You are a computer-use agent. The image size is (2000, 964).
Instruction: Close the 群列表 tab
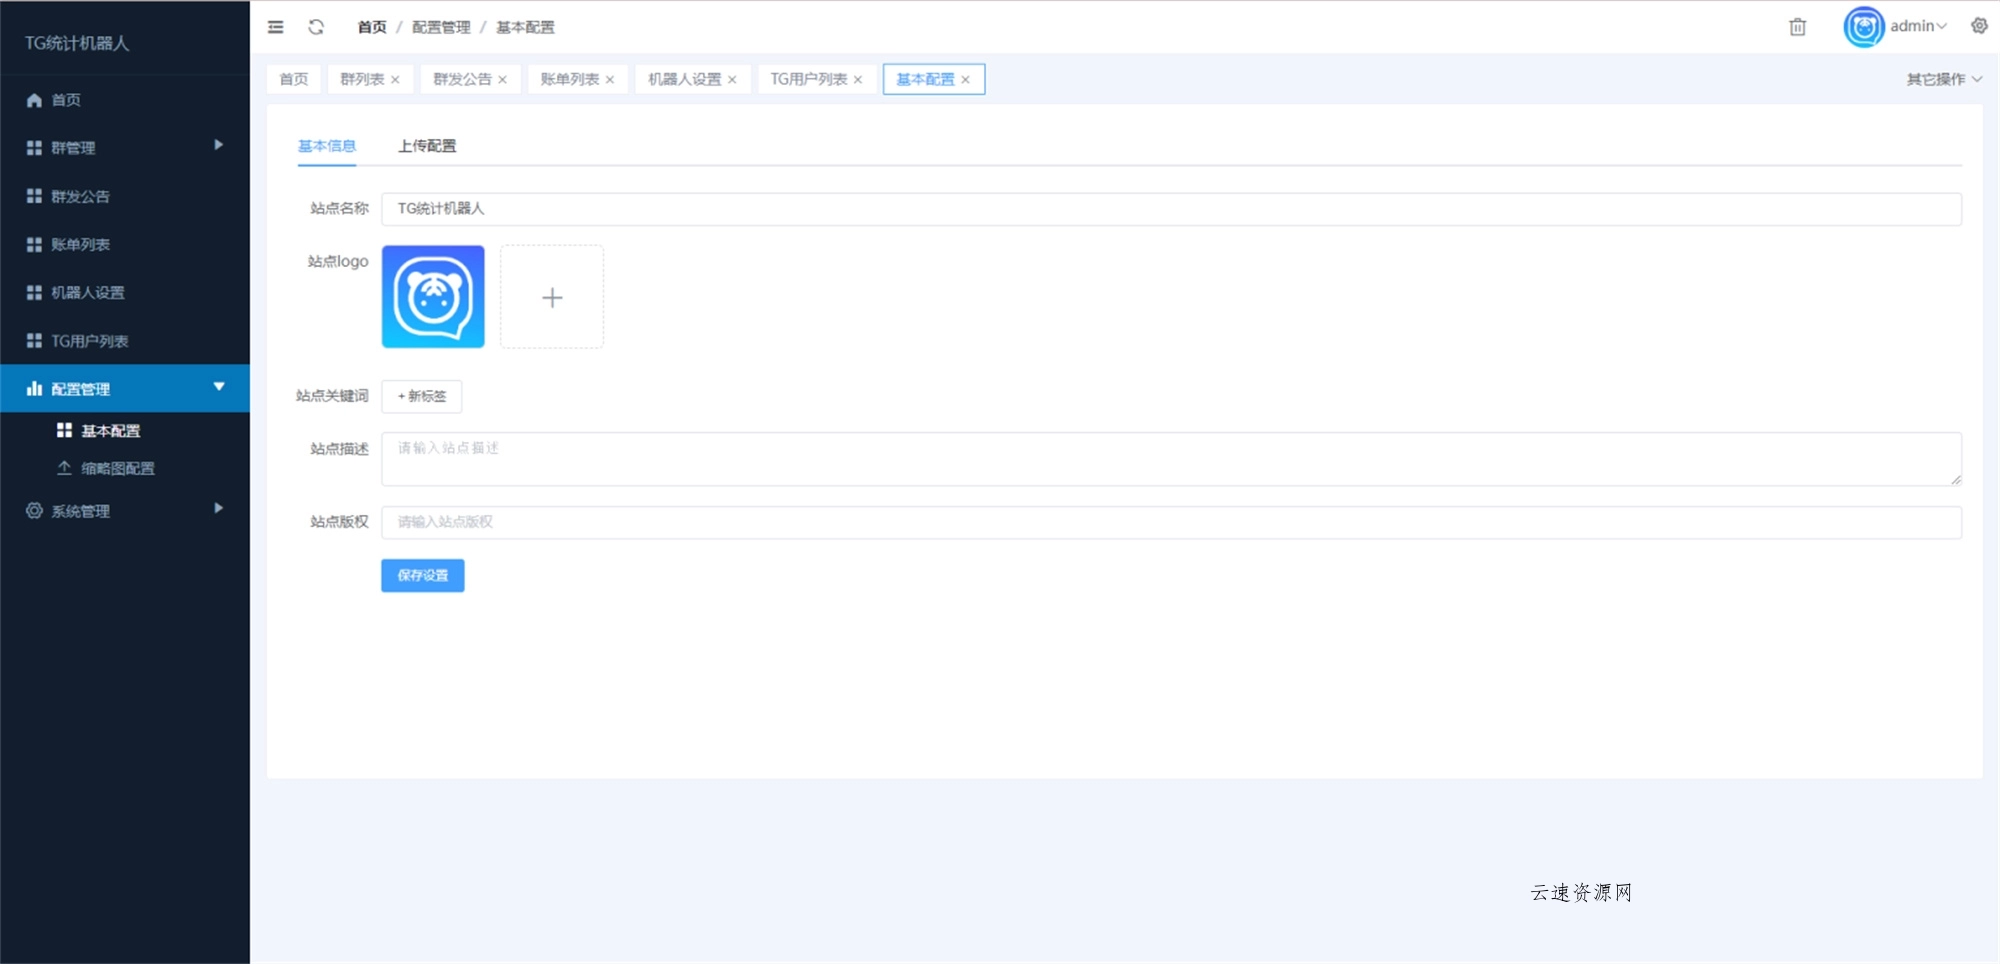tap(396, 79)
